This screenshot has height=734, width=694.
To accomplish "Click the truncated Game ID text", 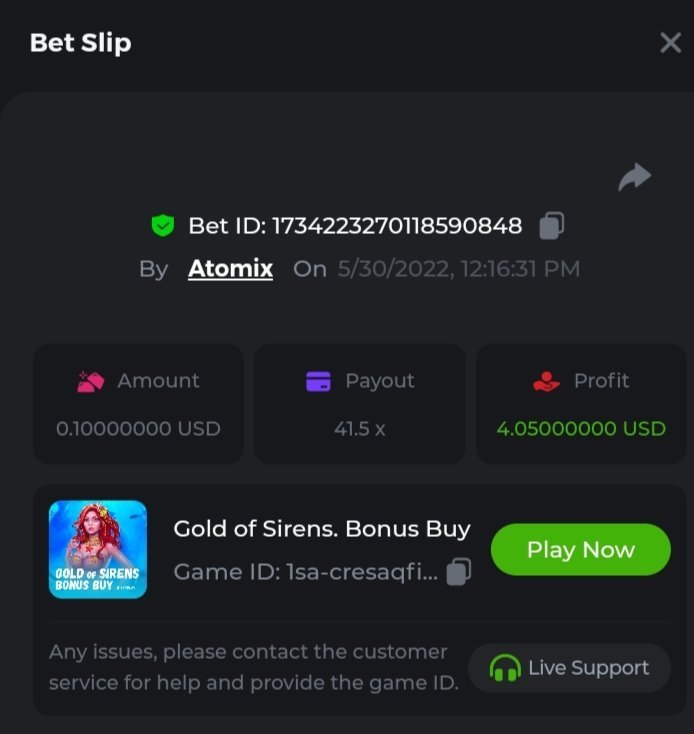I will pyautogui.click(x=305, y=572).
